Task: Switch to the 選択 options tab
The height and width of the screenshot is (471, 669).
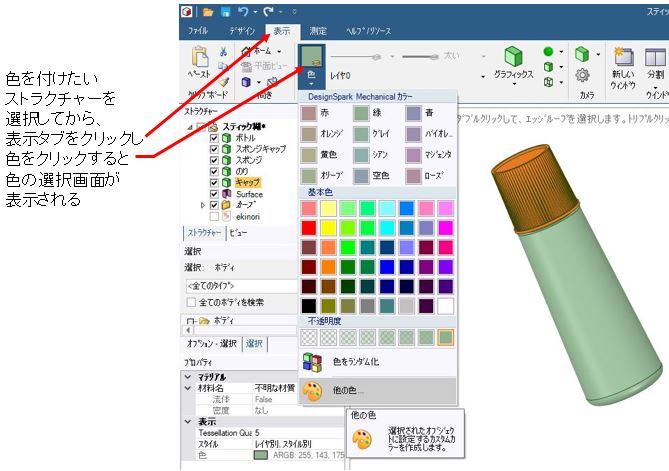Action: [254, 343]
